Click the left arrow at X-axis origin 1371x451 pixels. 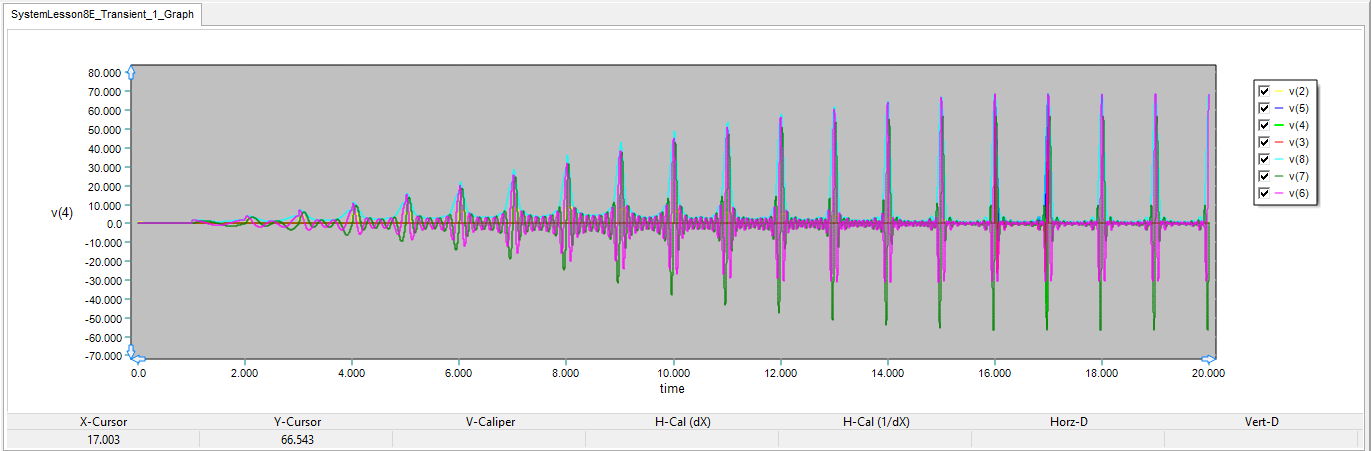coord(140,359)
